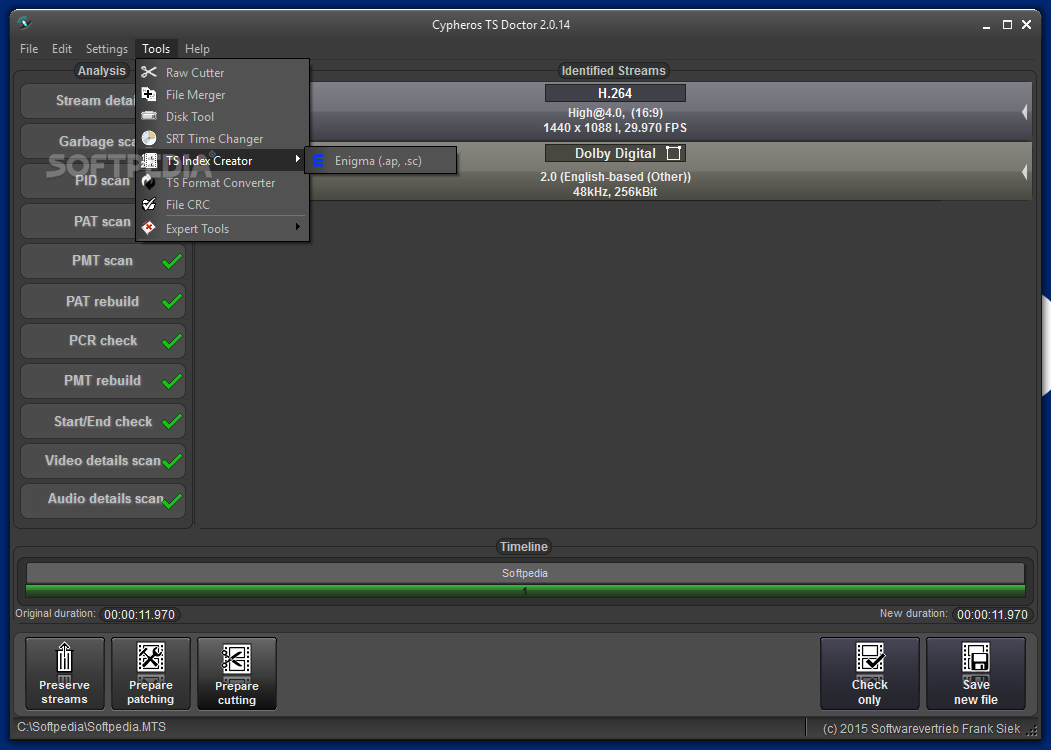Toggle the Dolby Digital stream checkbox
This screenshot has width=1051, height=750.
pyautogui.click(x=673, y=153)
